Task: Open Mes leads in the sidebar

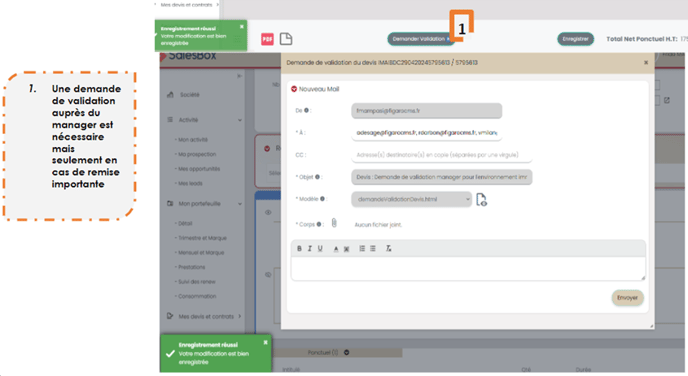Action: pos(190,183)
